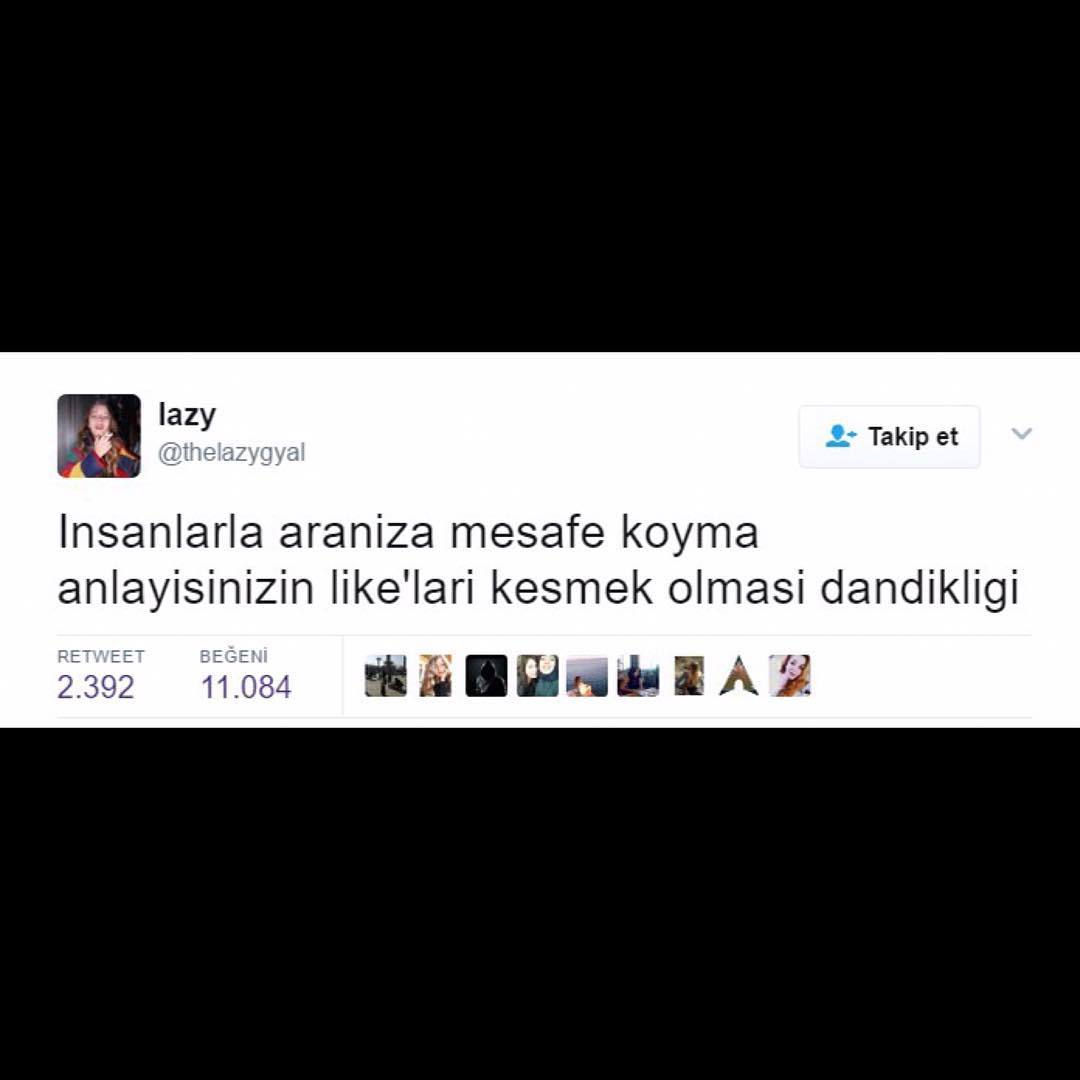This screenshot has height=1080, width=1080.
Task: Open the dark hooded figure avatar
Action: point(486,676)
